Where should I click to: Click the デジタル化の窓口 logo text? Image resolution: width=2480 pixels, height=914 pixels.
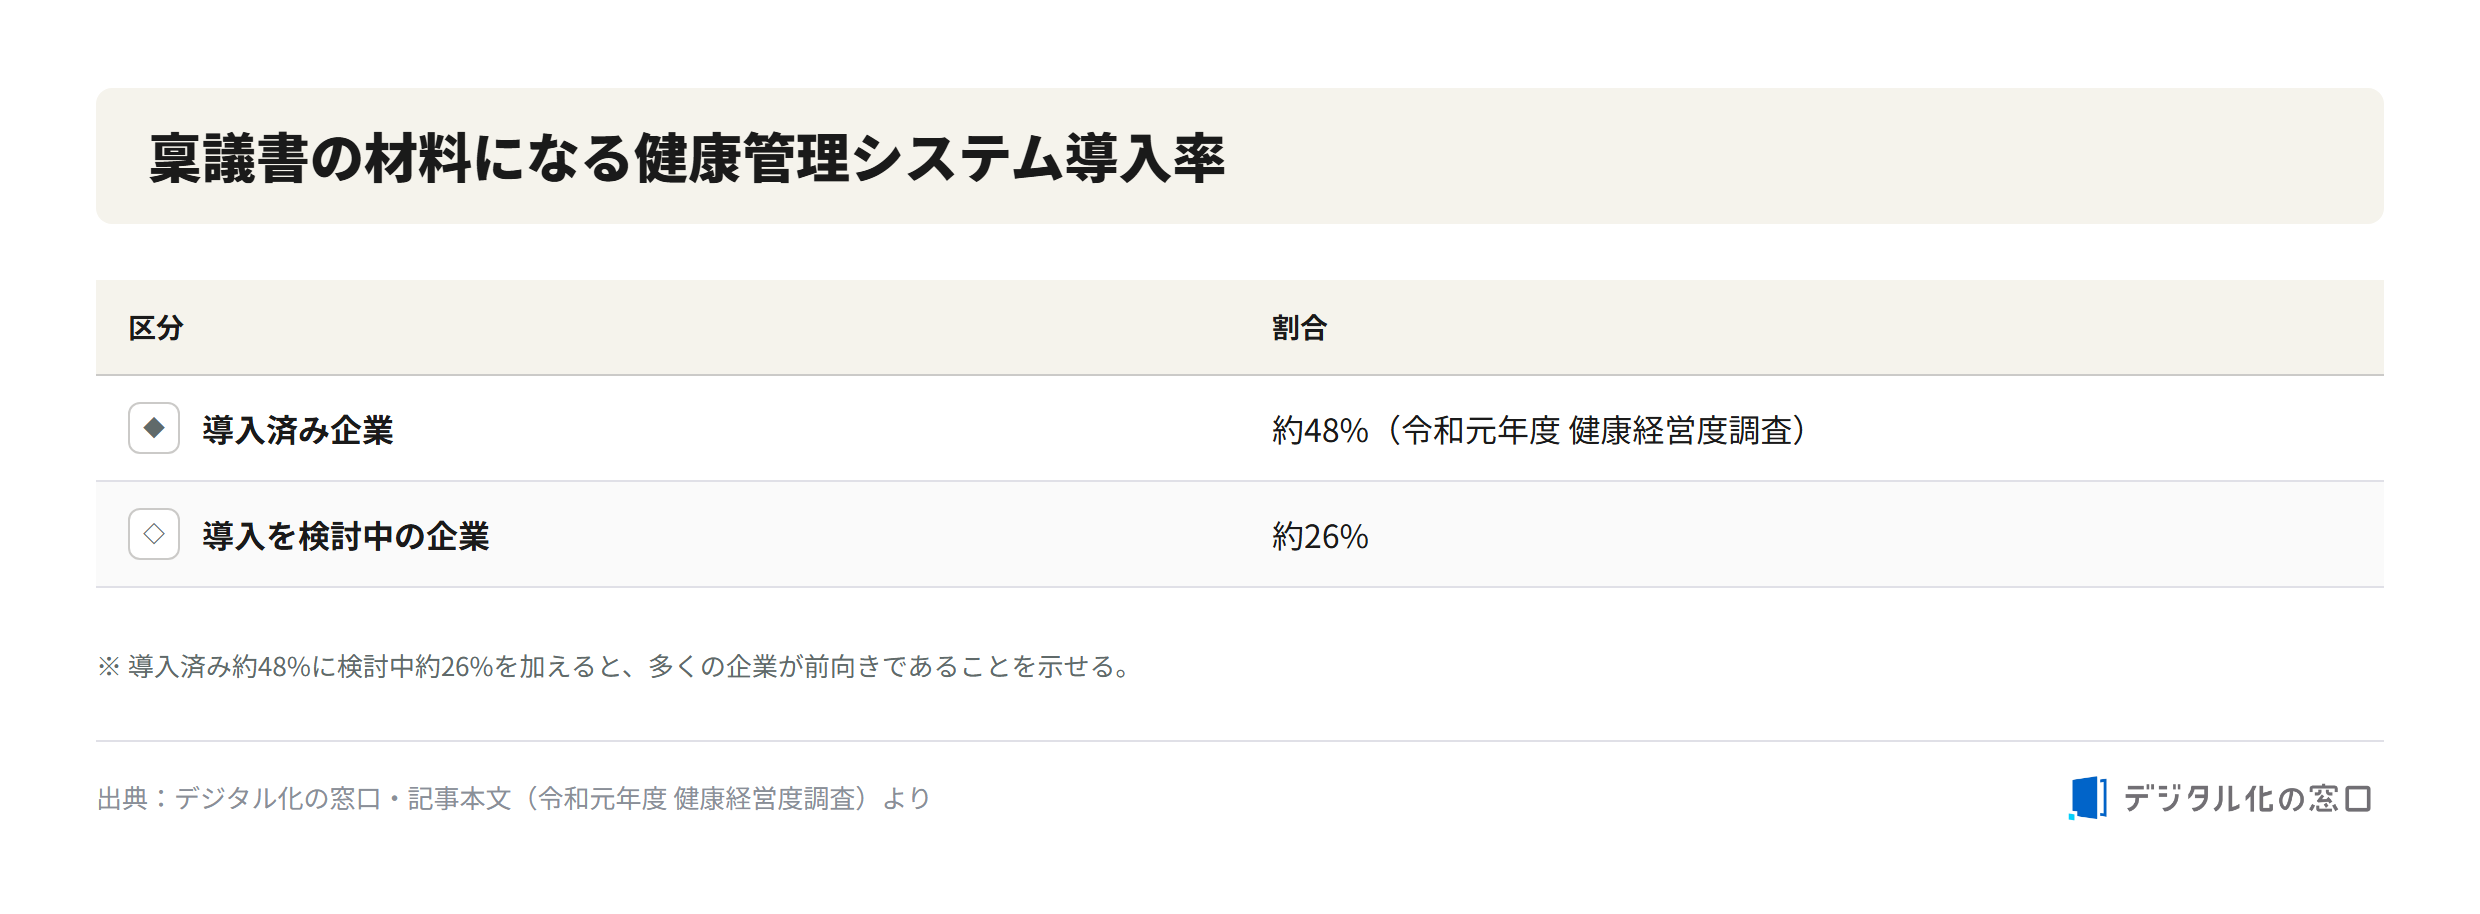[x=2247, y=798]
